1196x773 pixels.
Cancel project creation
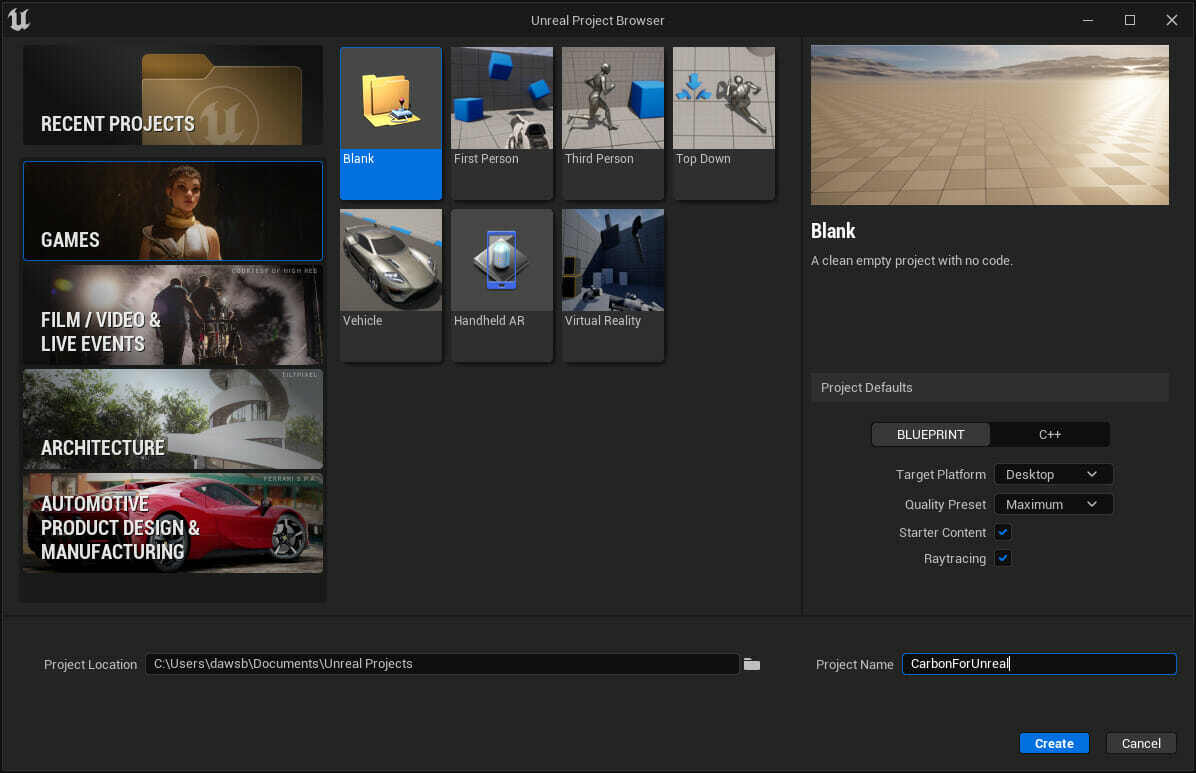pos(1141,743)
